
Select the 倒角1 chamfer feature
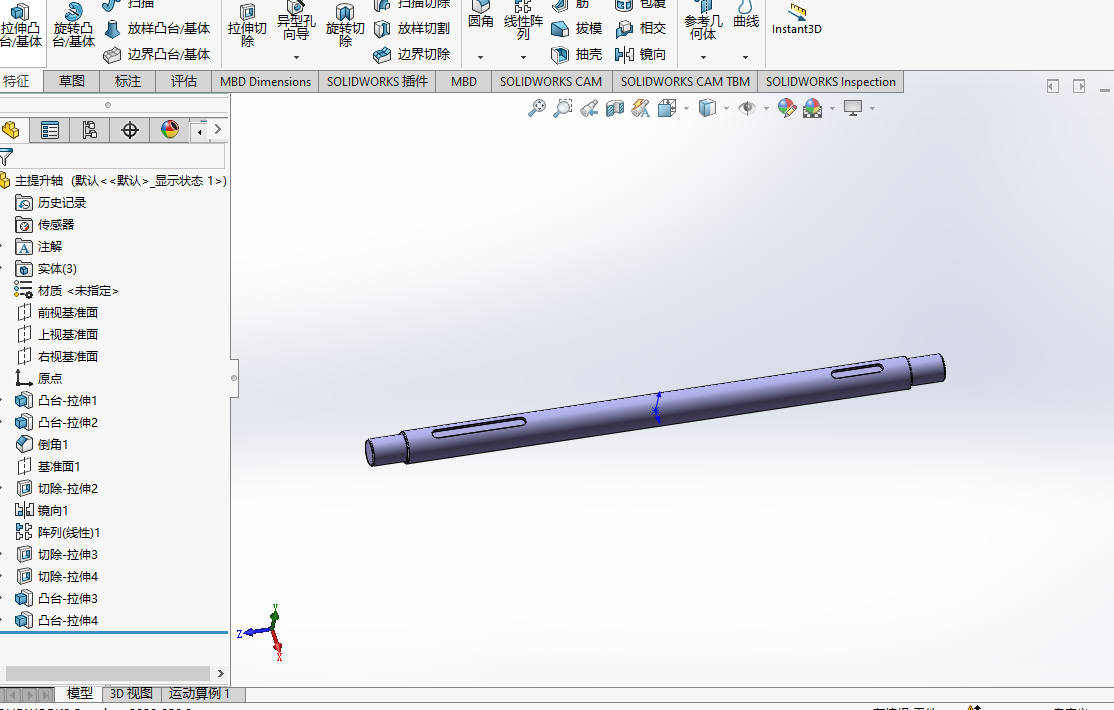point(43,444)
